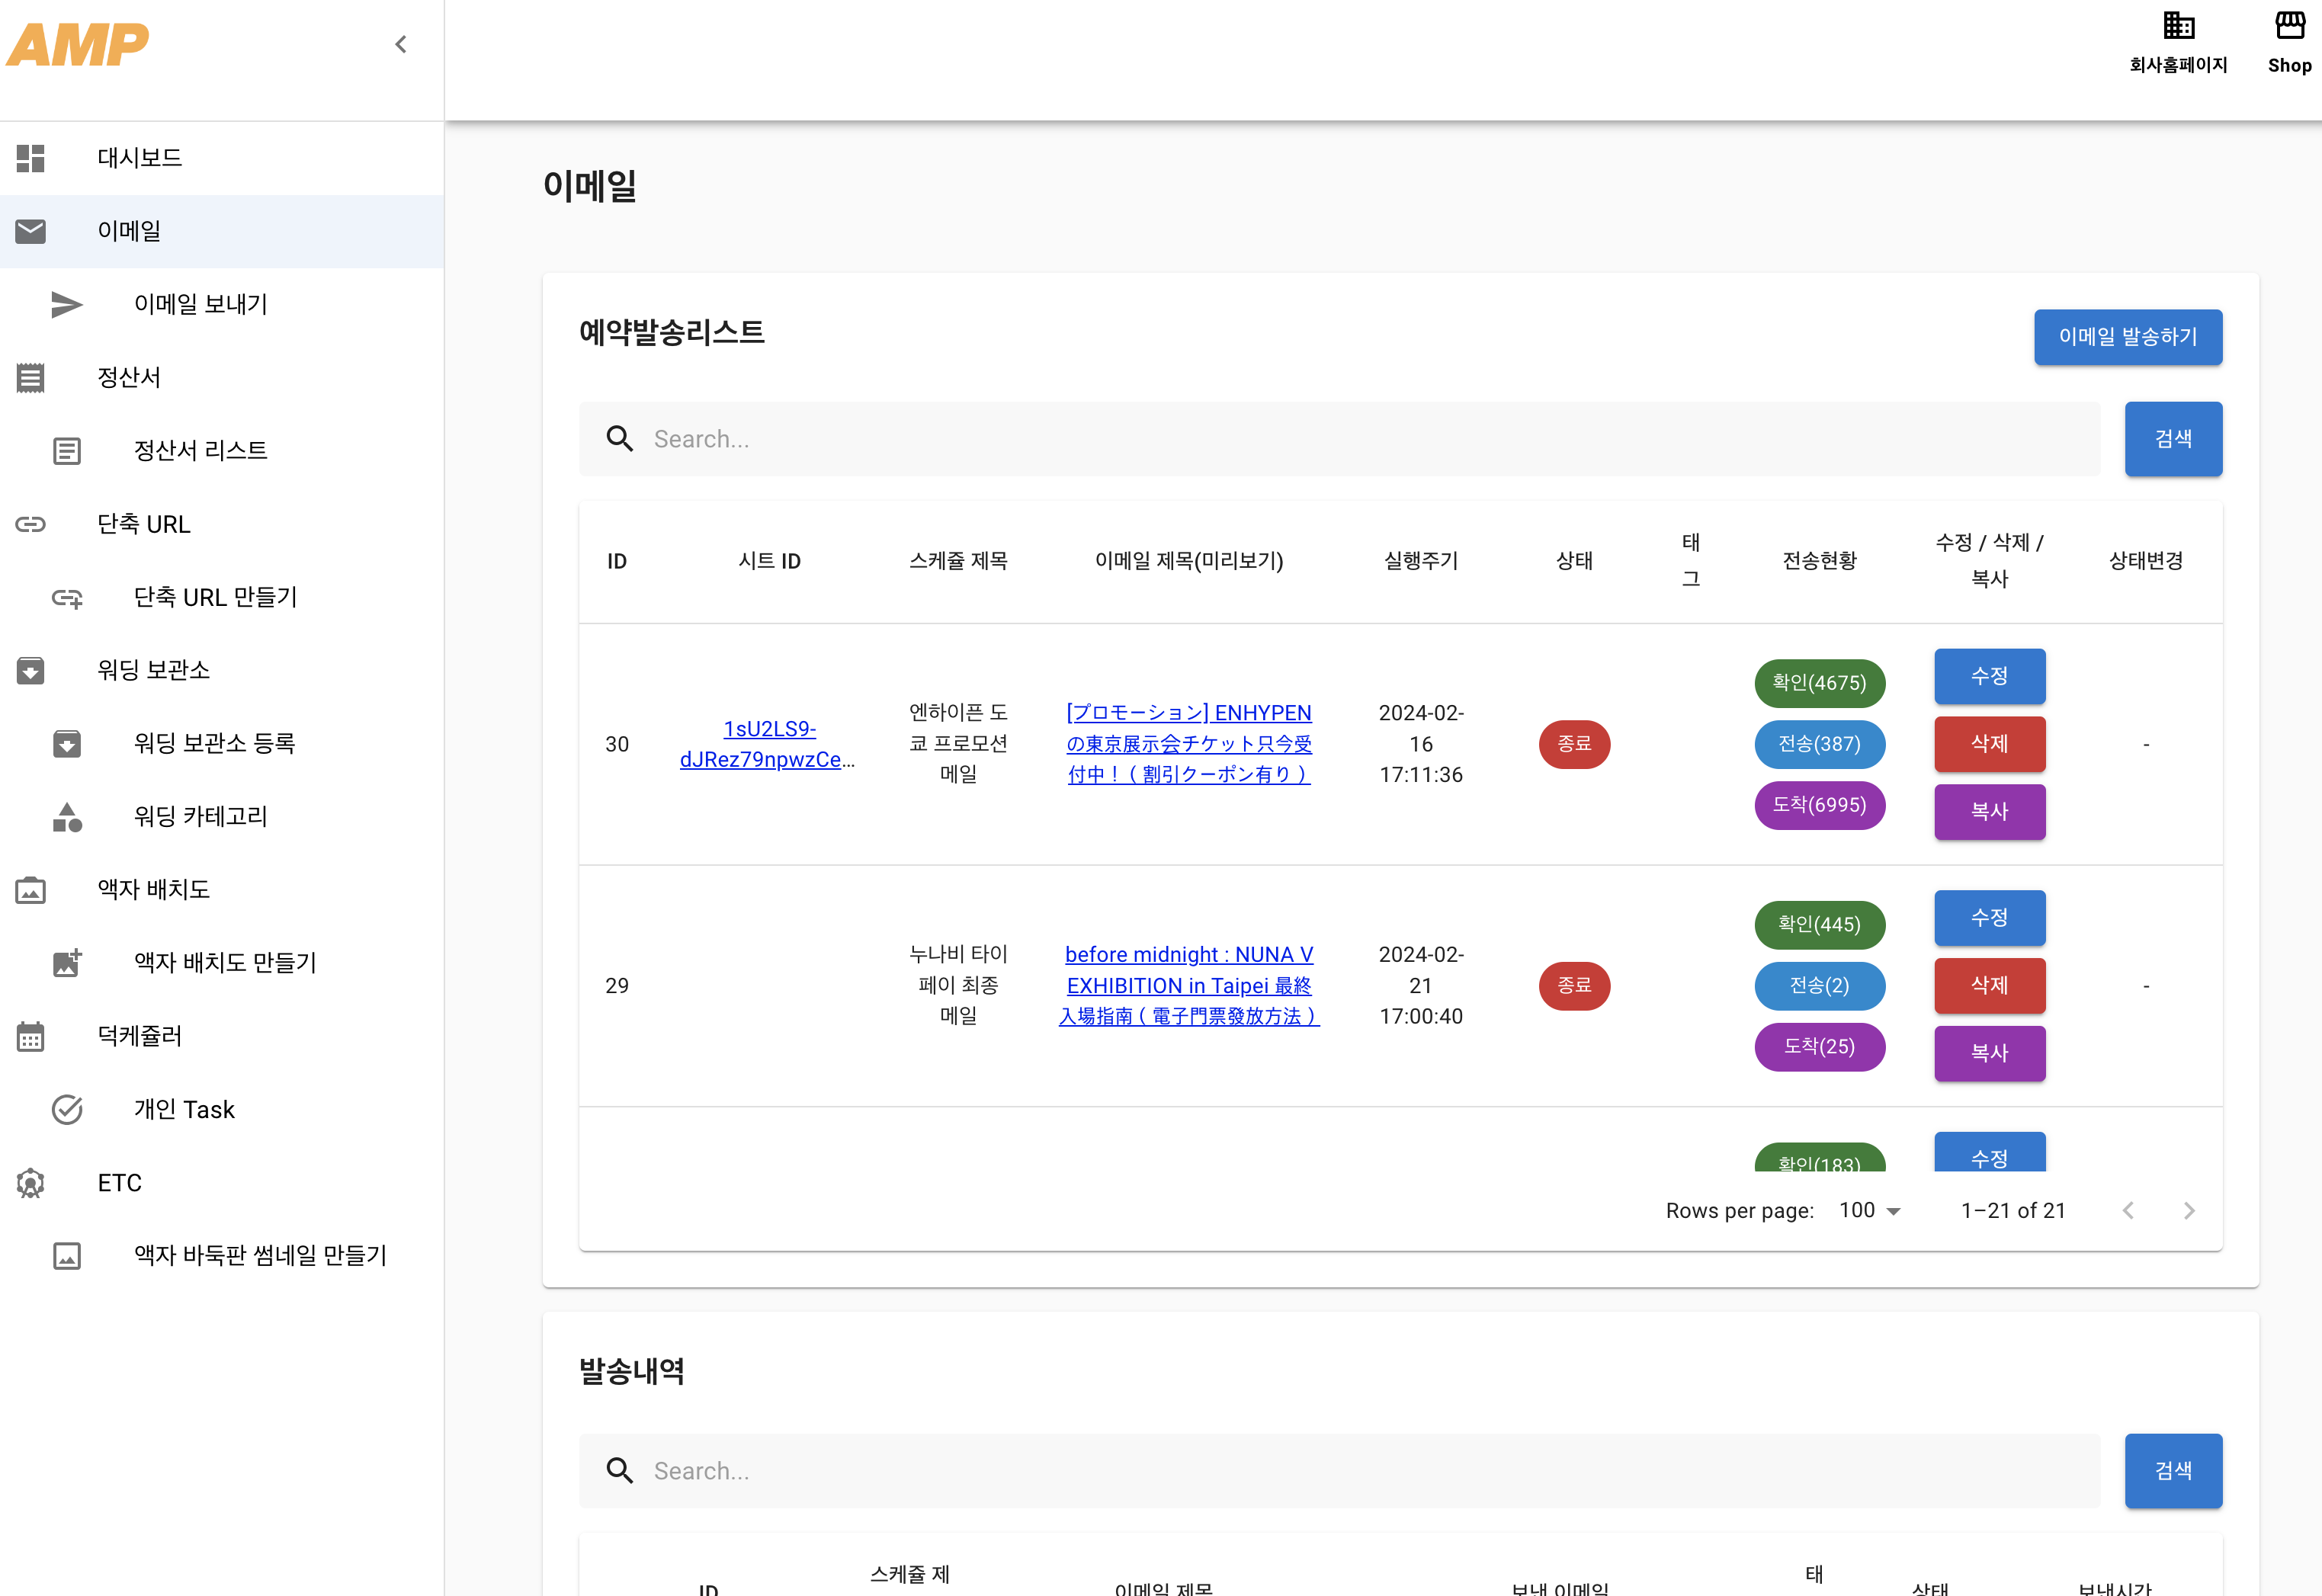Go to next page of scheduled list
2322x1596 pixels.
tap(2189, 1210)
